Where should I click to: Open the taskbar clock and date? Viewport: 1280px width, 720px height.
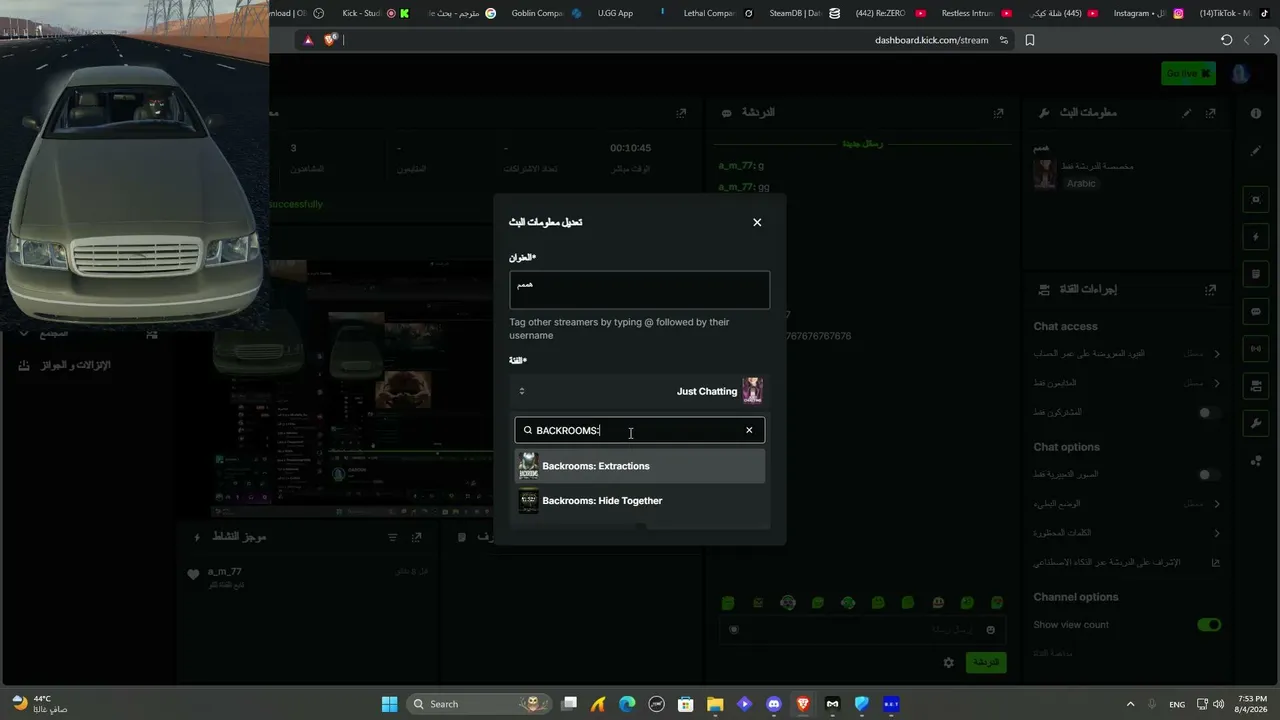[x=1253, y=704]
